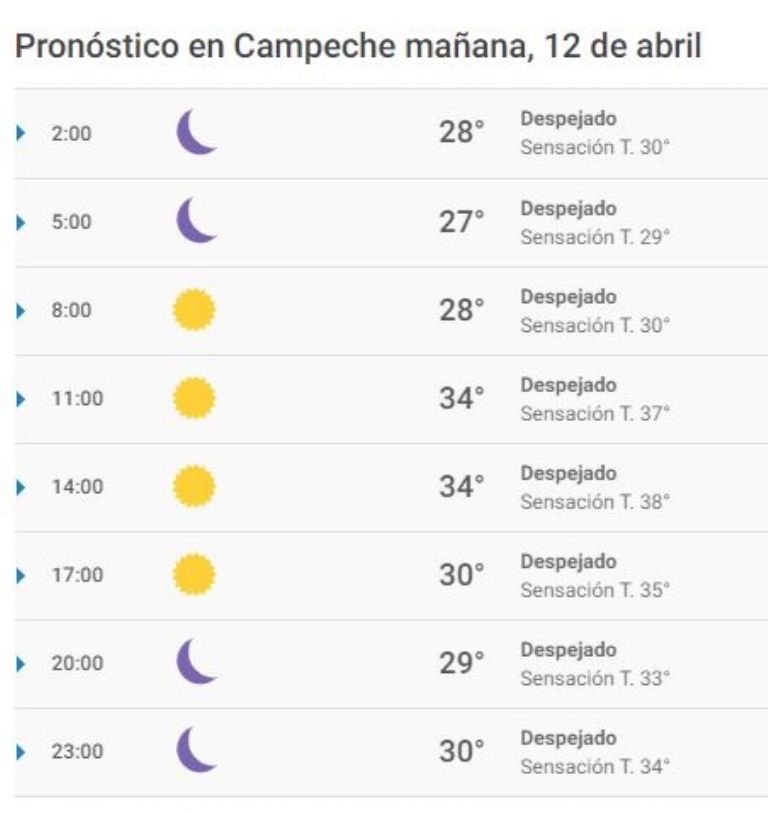
Task: Click the sun icon for 17:00
Action: [194, 574]
